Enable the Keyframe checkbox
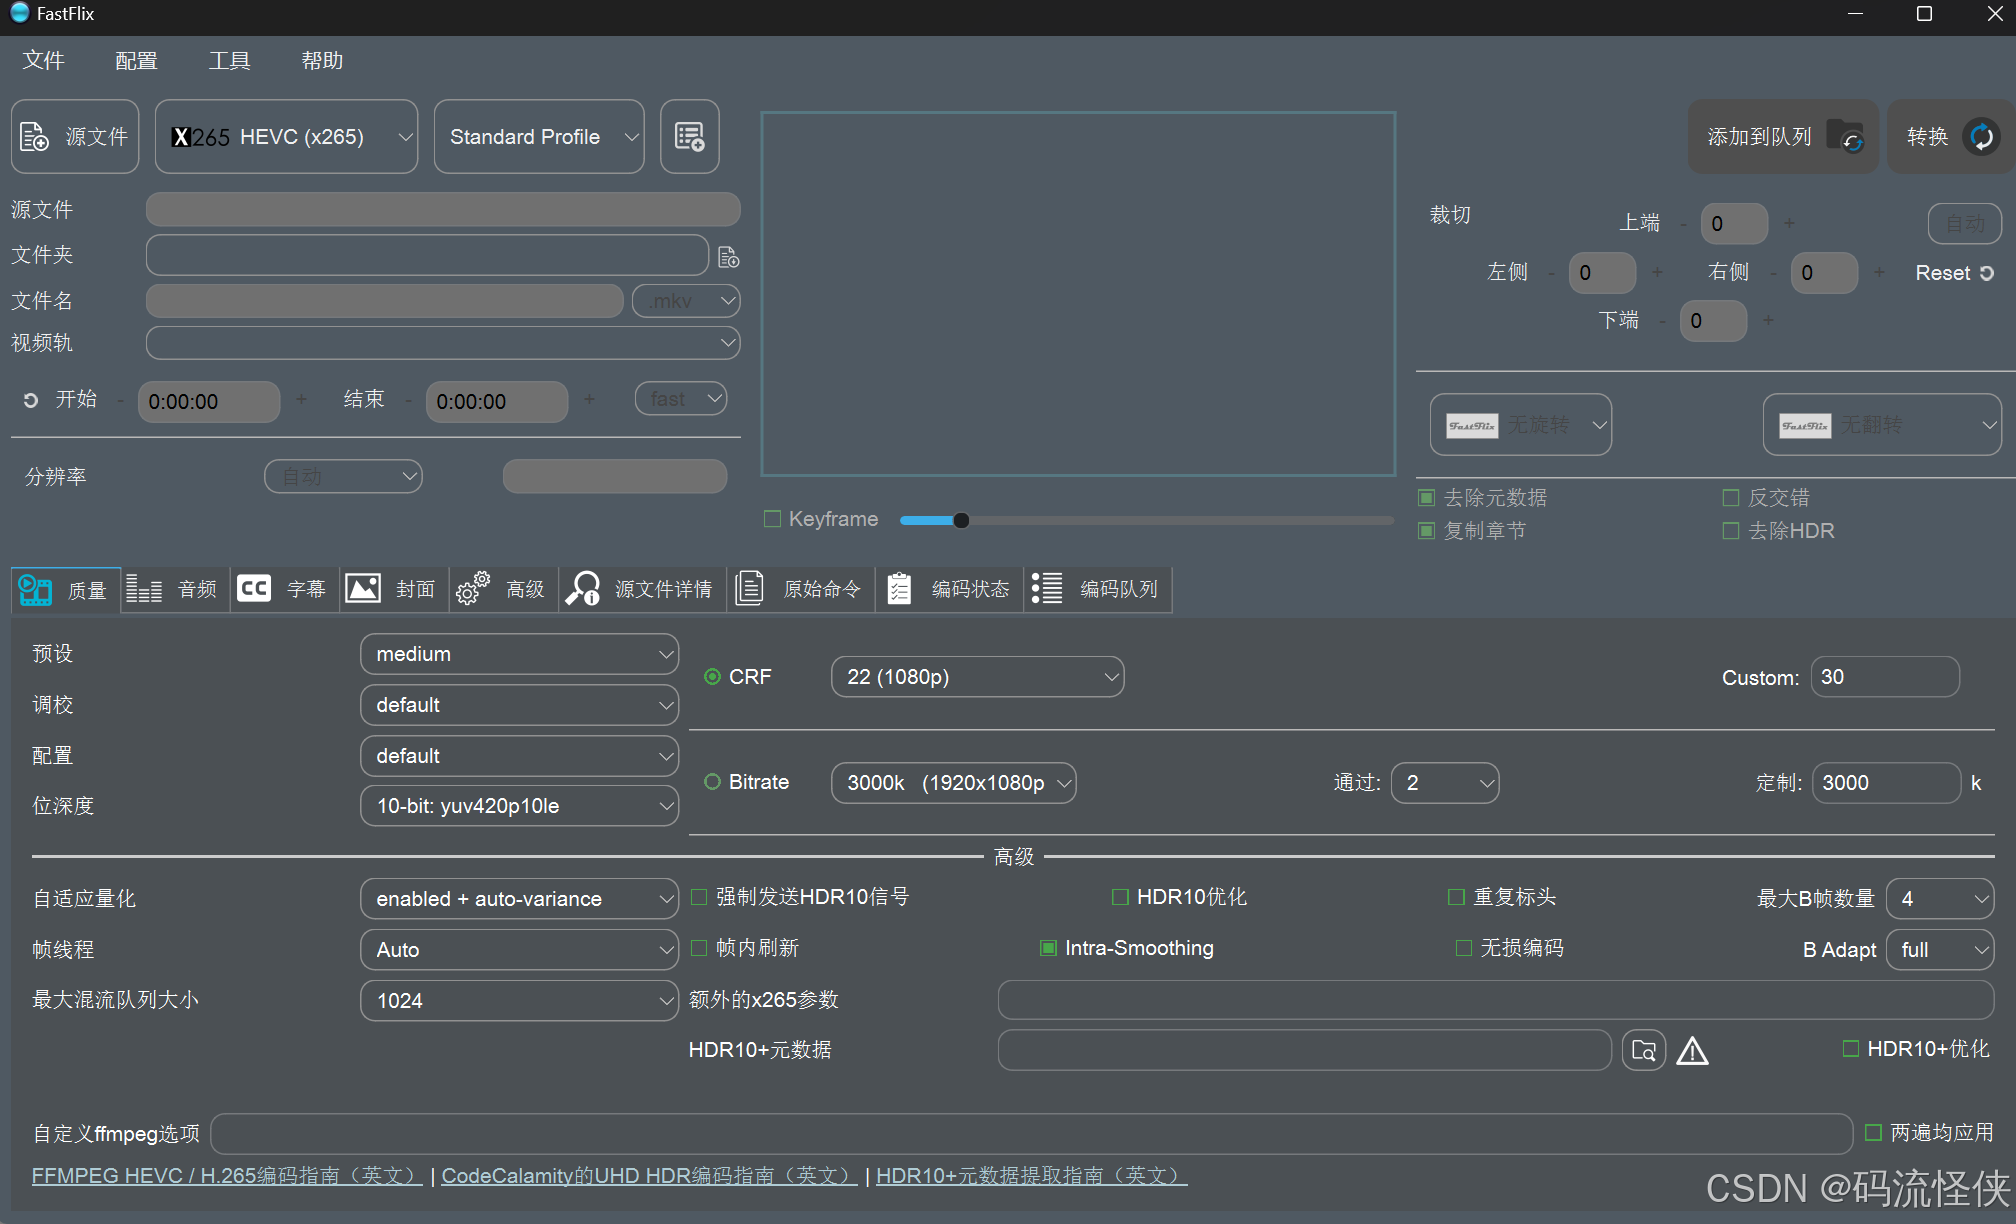 point(772,519)
